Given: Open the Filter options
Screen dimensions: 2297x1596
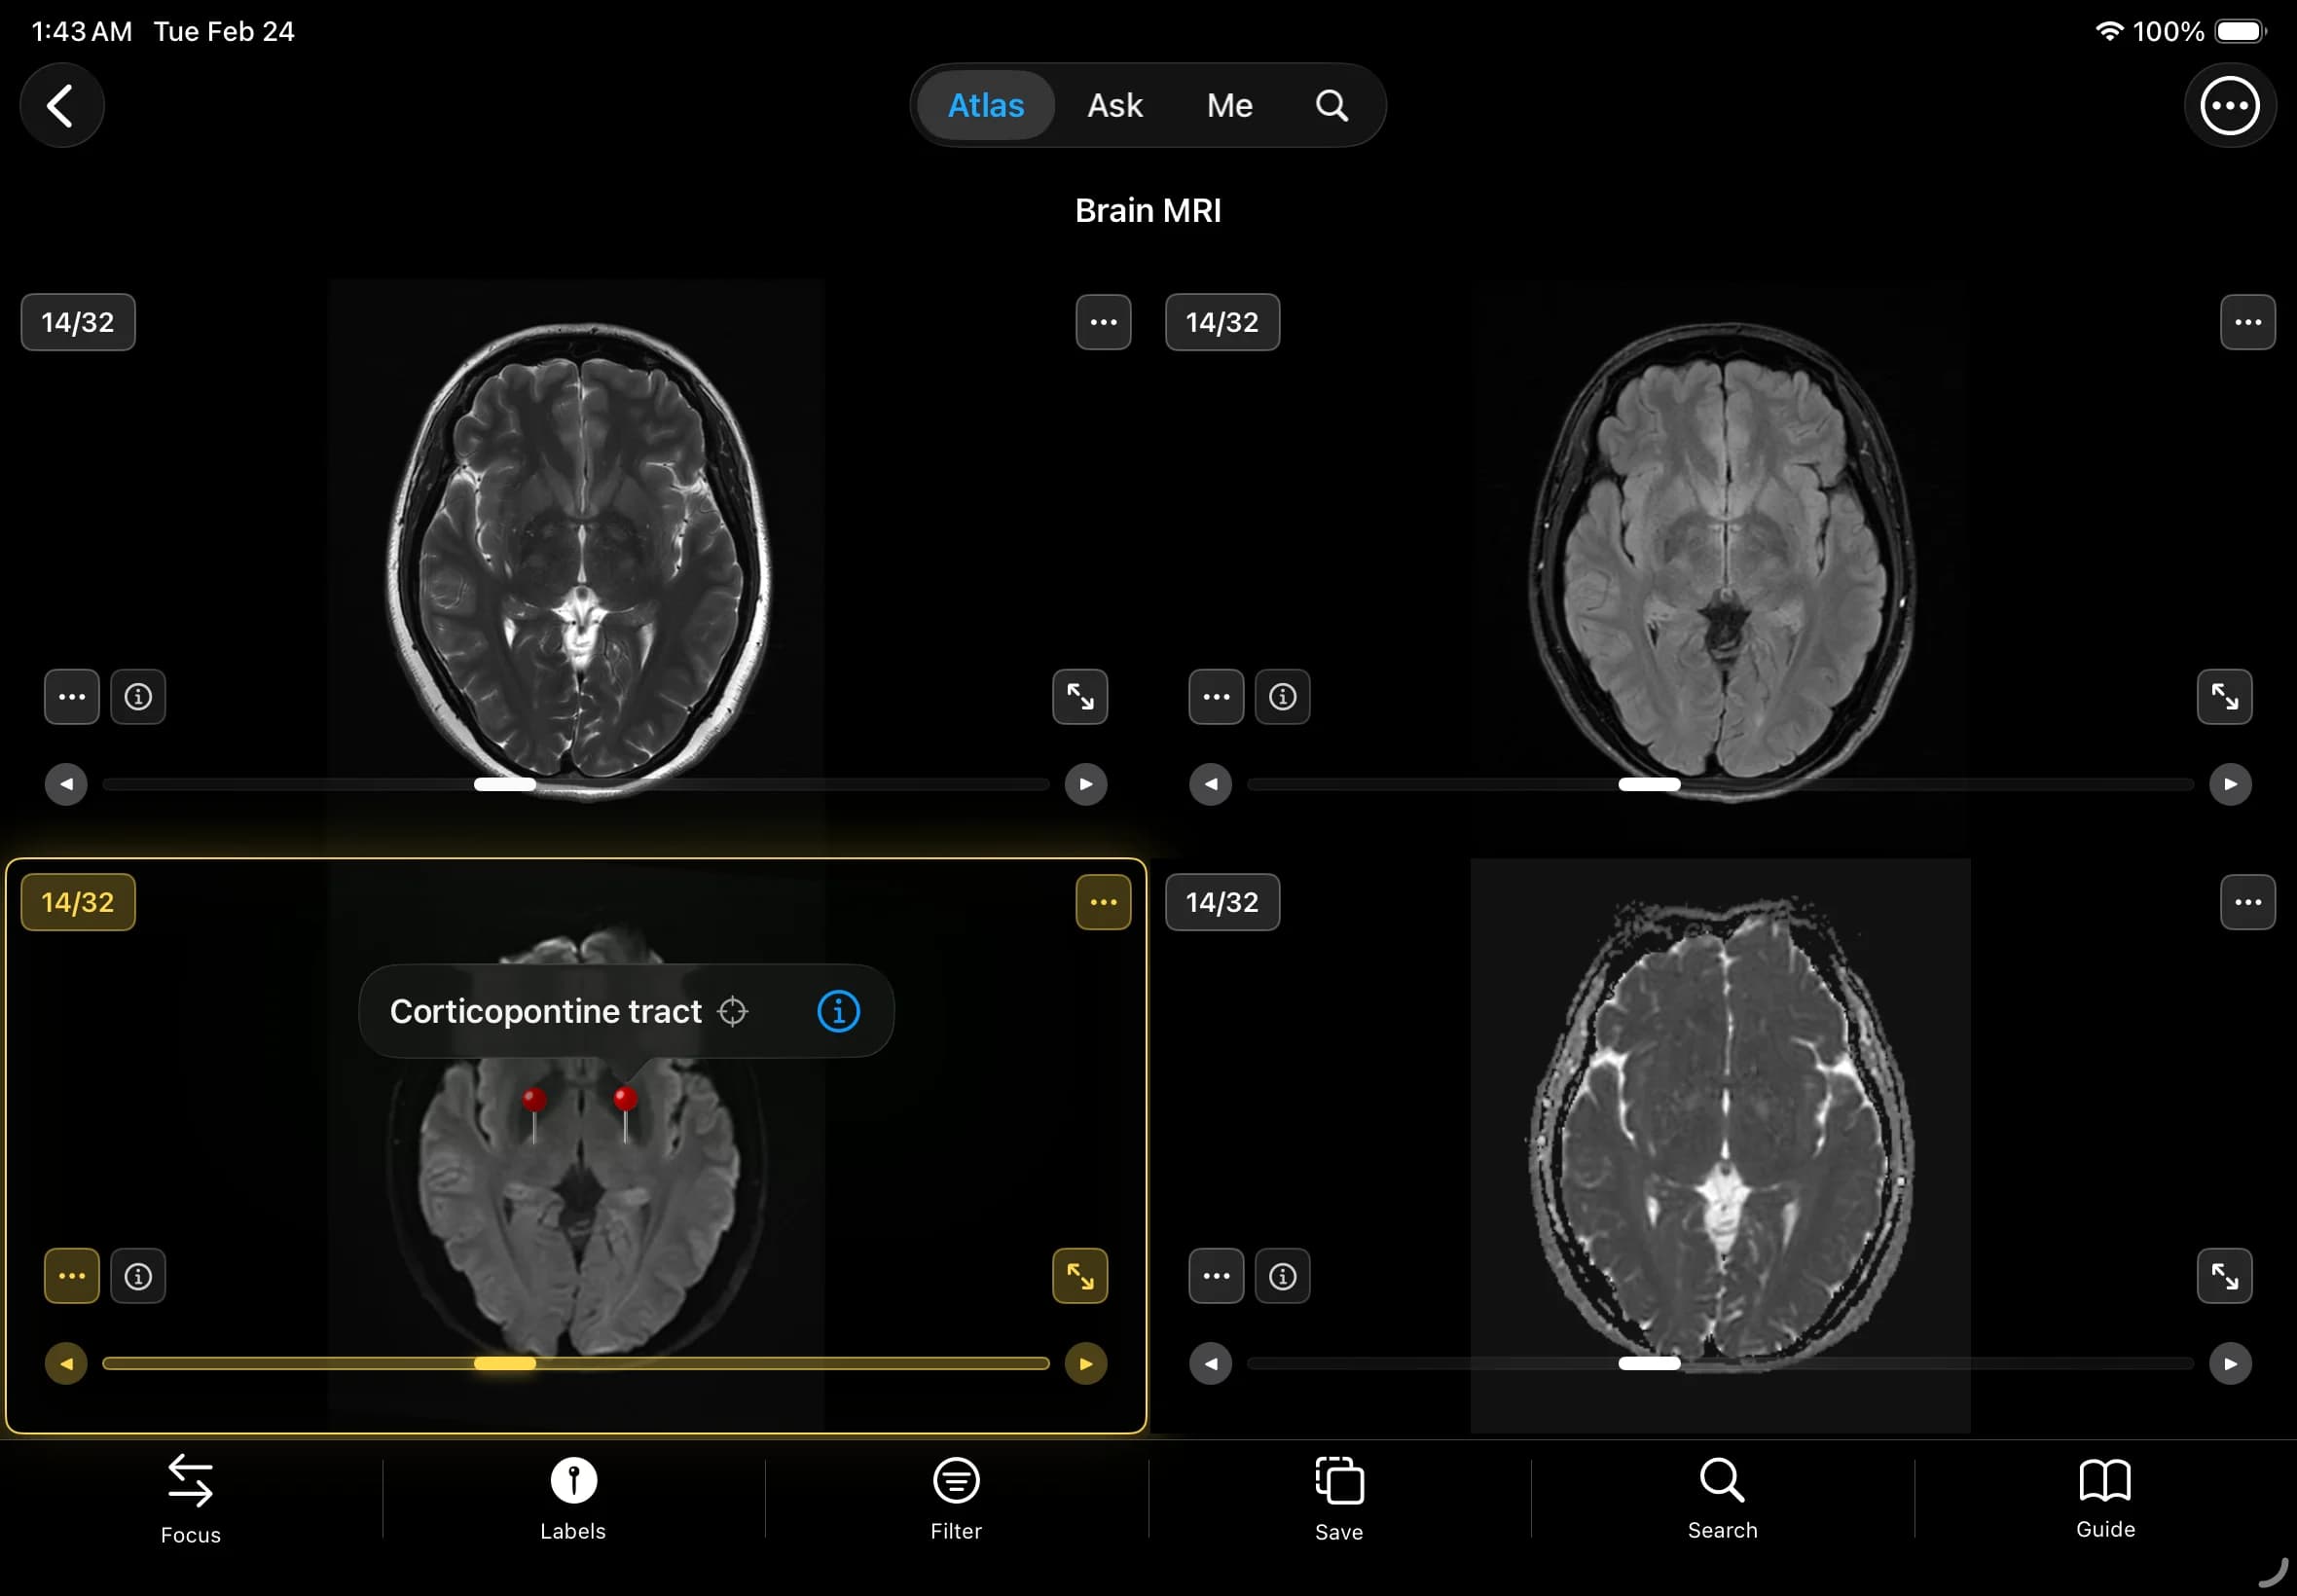Looking at the screenshot, I should point(955,1497).
